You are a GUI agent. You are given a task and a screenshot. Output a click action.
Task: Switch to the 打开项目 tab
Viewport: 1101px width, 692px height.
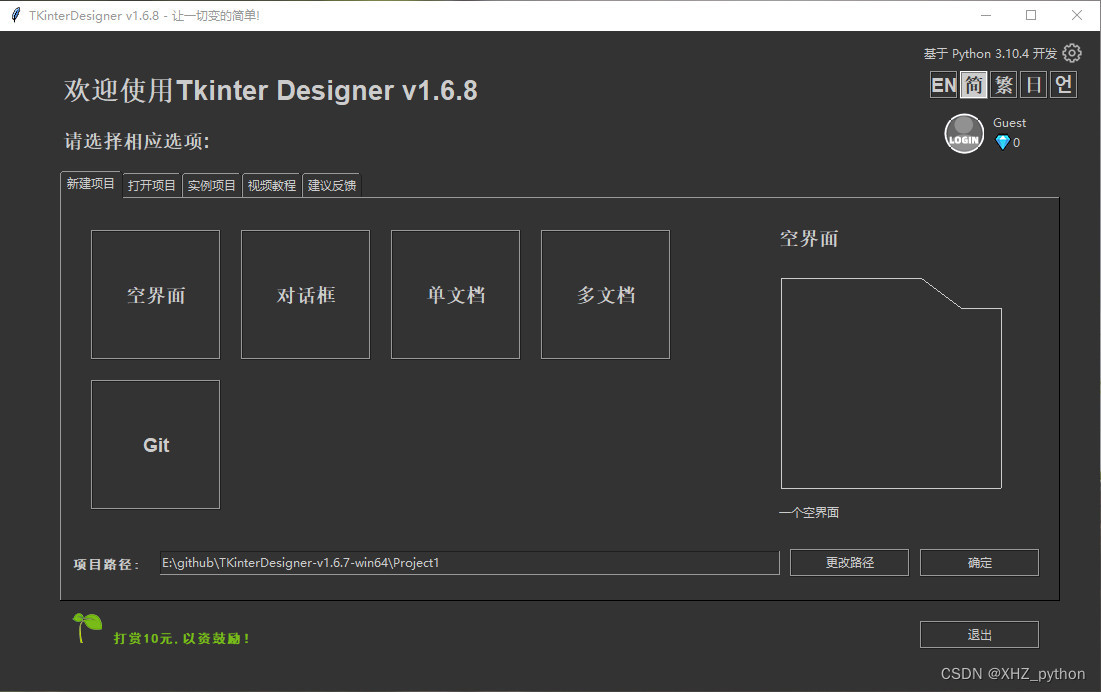click(152, 185)
